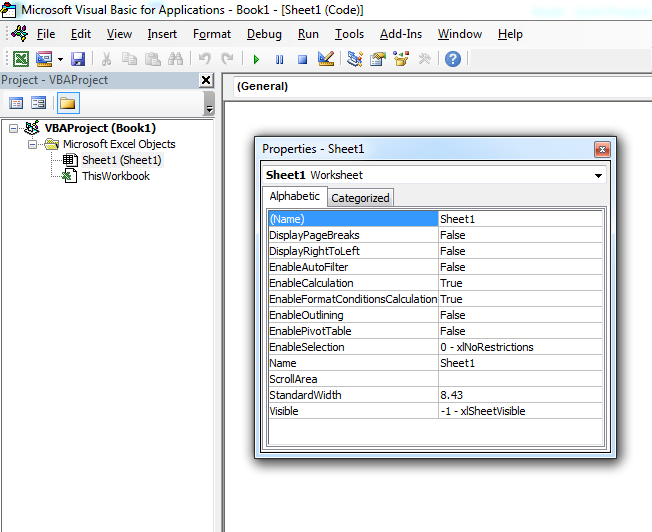
Task: Click View Microsoft Excel toolbar icon
Action: pyautogui.click(x=21, y=59)
